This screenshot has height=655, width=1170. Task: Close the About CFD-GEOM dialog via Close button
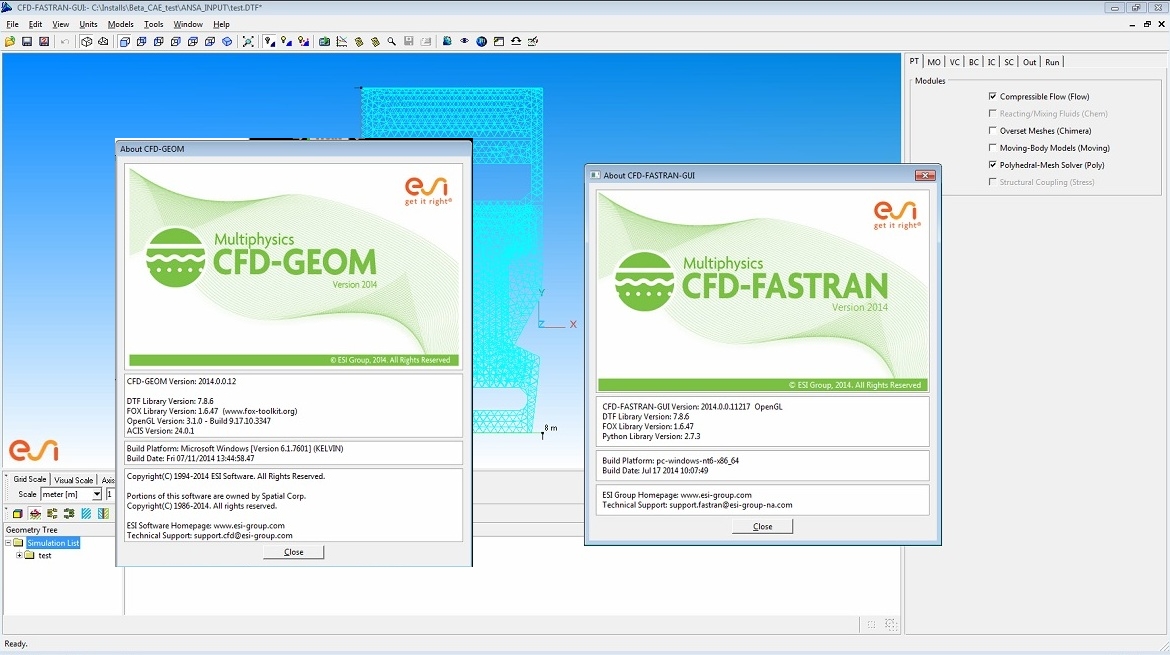pyautogui.click(x=293, y=552)
